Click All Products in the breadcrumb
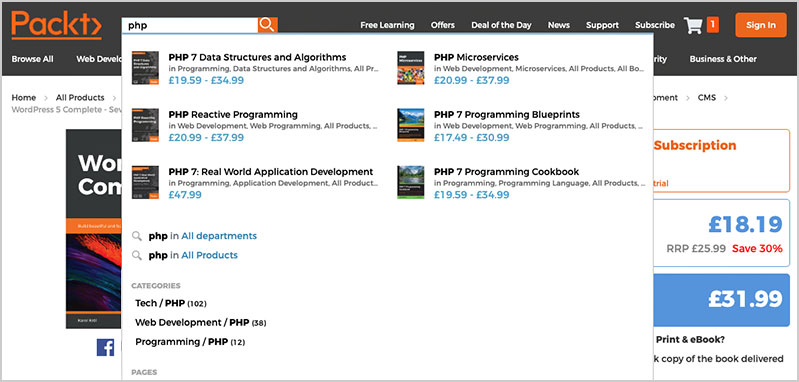Viewport: 799px width, 382px height. [x=80, y=97]
